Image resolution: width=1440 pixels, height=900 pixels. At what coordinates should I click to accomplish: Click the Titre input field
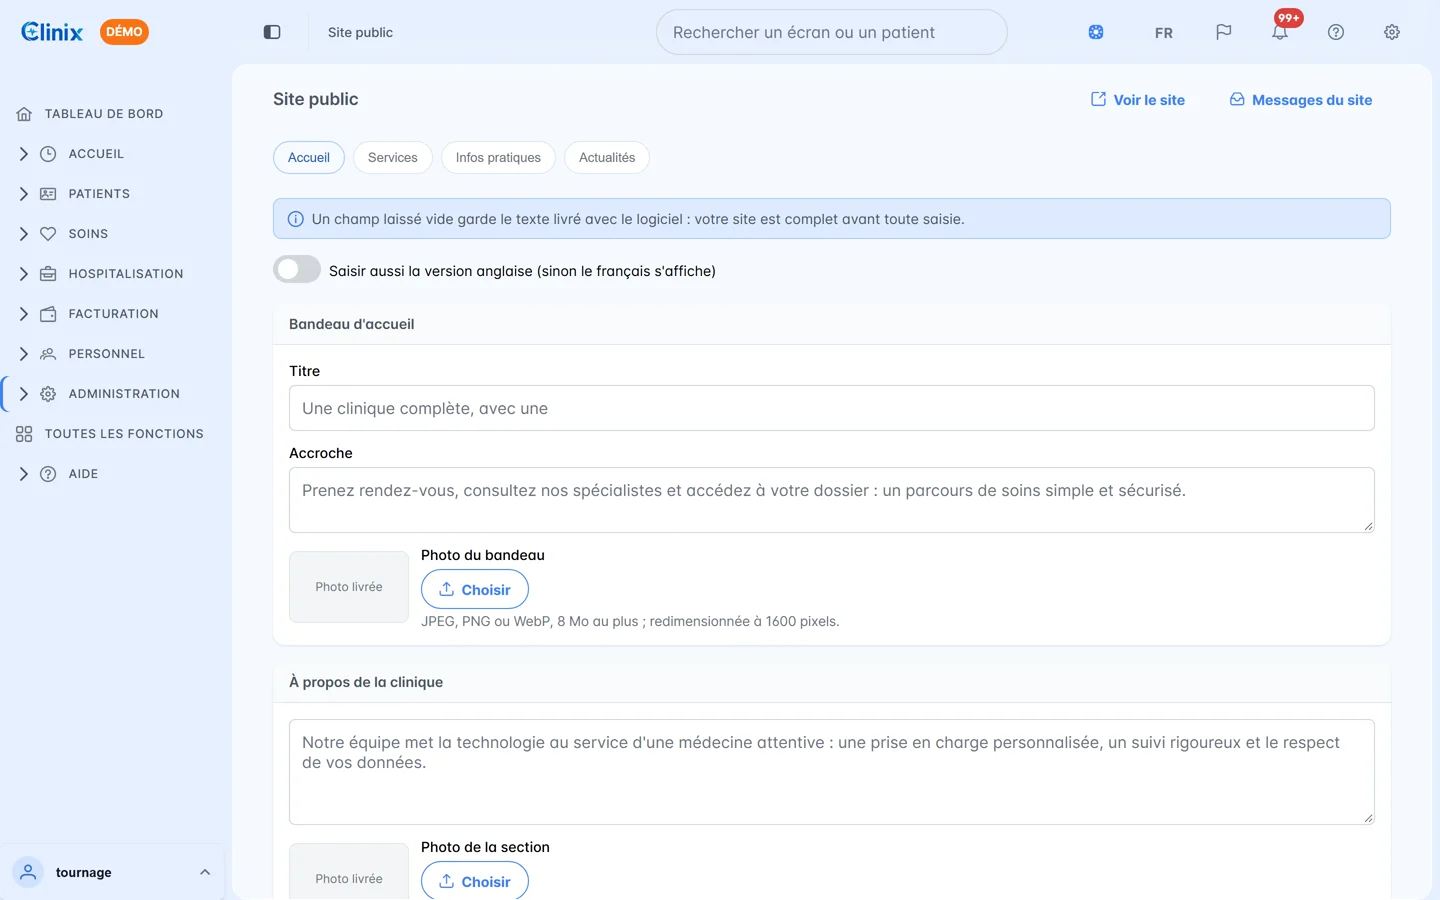click(832, 408)
